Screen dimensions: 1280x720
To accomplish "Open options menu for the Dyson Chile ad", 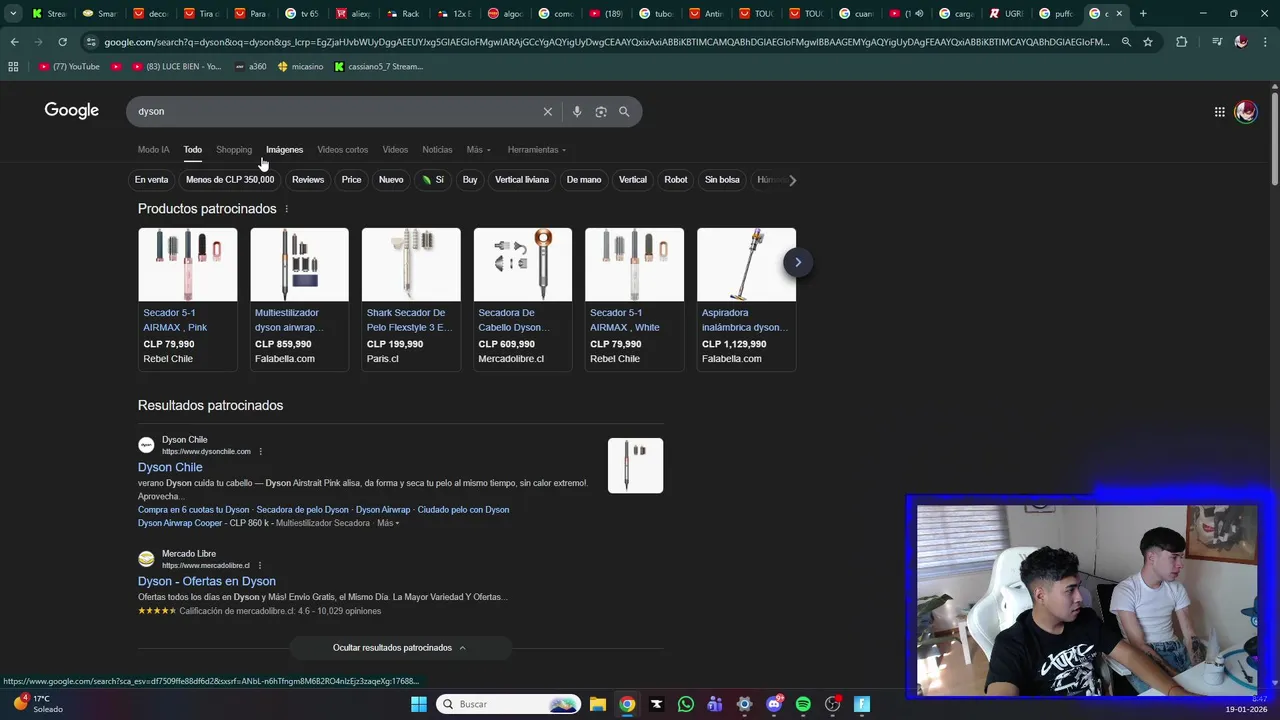I will (x=260, y=451).
